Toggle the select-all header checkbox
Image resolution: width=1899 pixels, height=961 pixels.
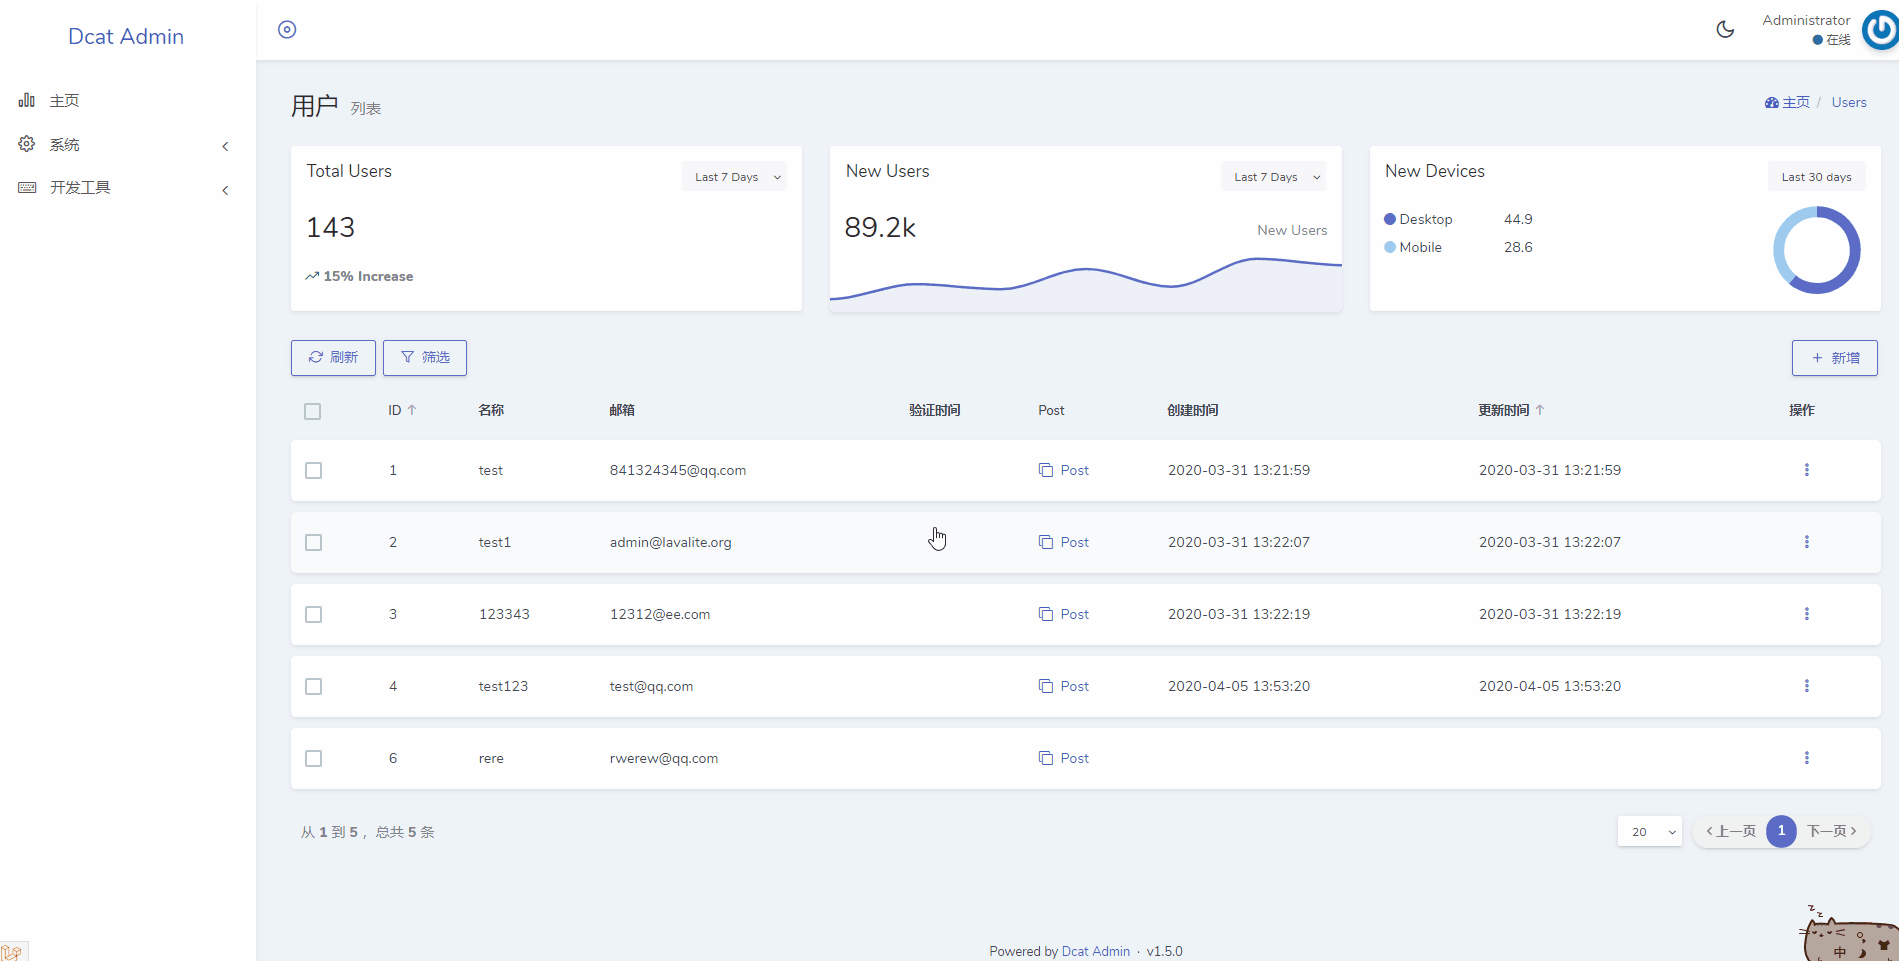coord(313,411)
